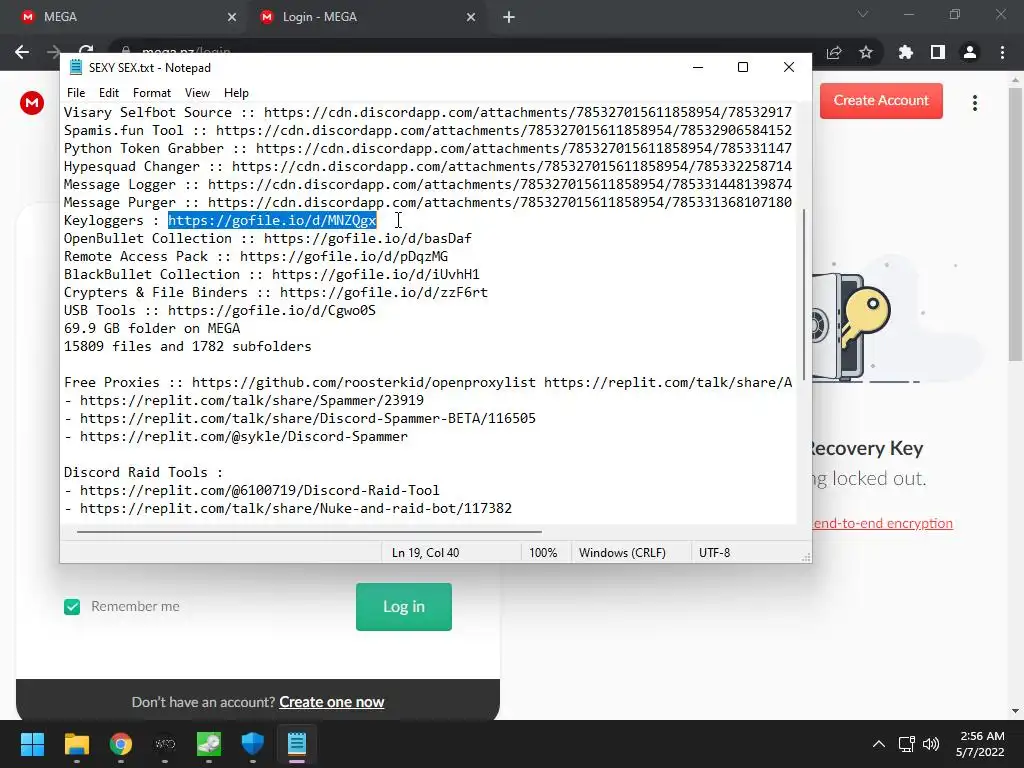Screen dimensions: 1024x768
Task: Click the Python Token Grabber line
Action: coord(428,149)
